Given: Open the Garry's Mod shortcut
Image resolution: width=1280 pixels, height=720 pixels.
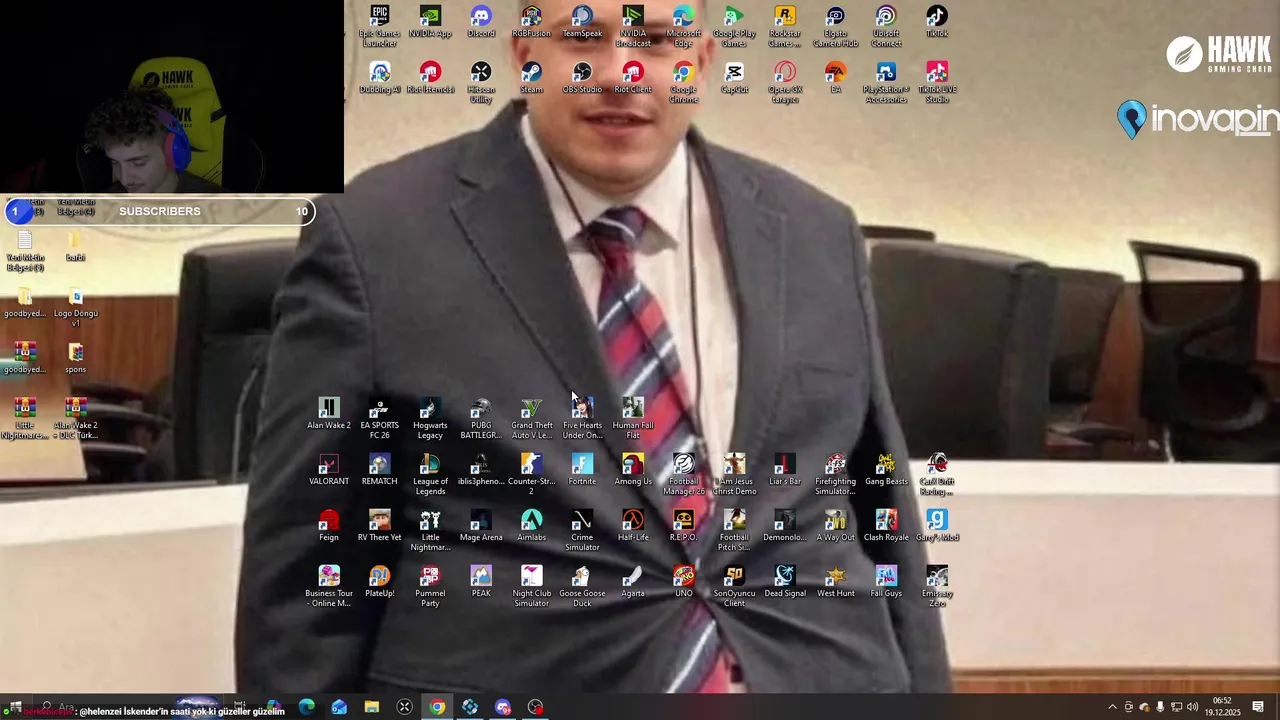Looking at the screenshot, I should 937,526.
